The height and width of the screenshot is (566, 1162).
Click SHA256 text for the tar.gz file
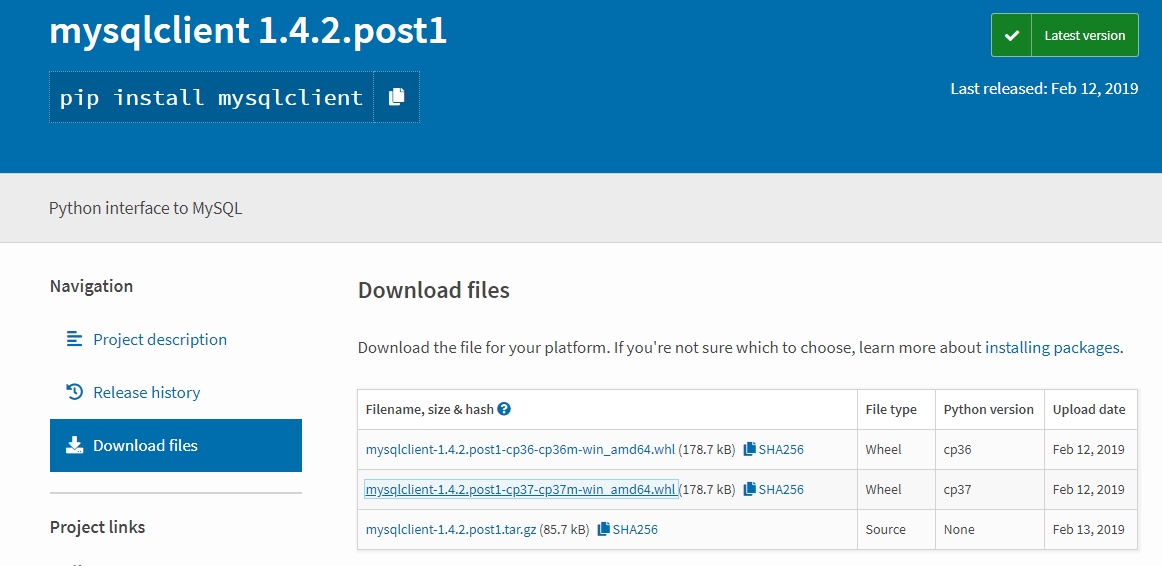click(x=635, y=530)
